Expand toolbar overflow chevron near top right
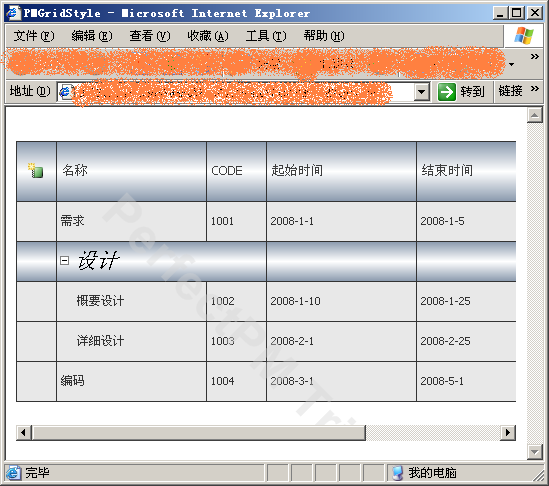Image resolution: width=549 pixels, height=486 pixels. click(535, 57)
